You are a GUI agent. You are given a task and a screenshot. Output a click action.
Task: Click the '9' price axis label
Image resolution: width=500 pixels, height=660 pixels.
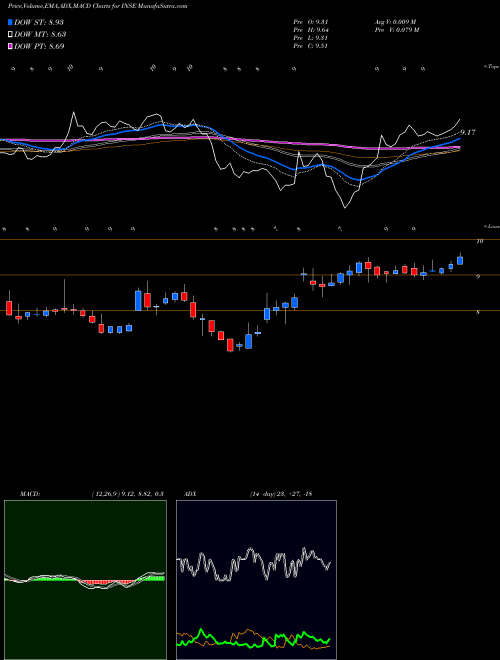click(478, 277)
